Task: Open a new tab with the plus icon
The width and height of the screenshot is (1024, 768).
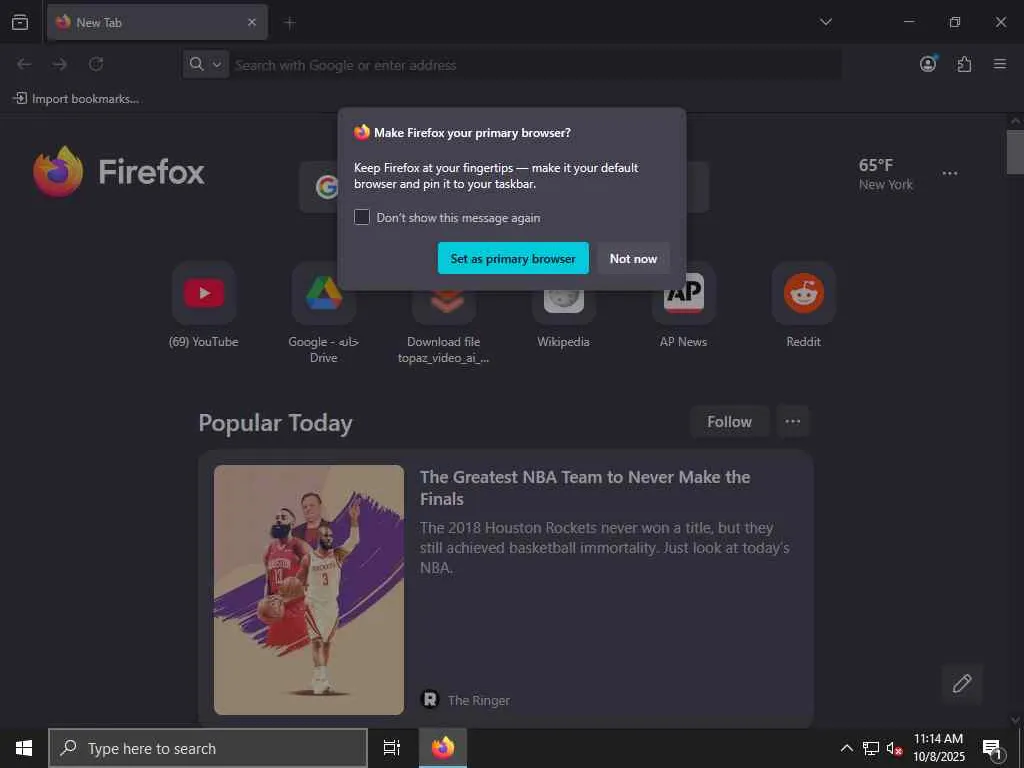Action: (290, 23)
